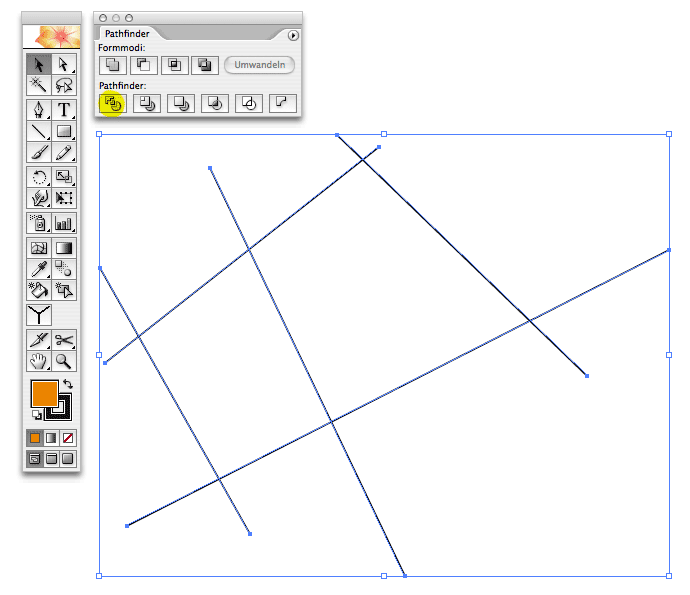
Task: Pick the Paintbrush tool
Action: 39,152
